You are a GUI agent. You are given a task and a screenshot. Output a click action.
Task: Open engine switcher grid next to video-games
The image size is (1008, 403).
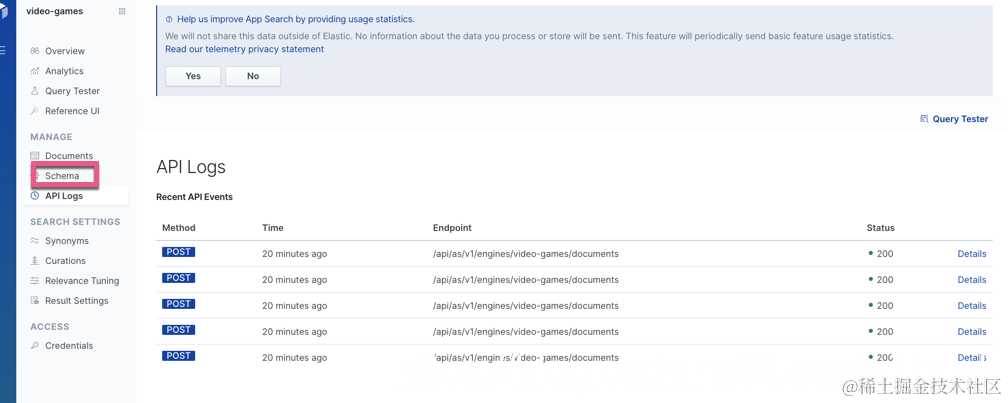[x=122, y=12]
